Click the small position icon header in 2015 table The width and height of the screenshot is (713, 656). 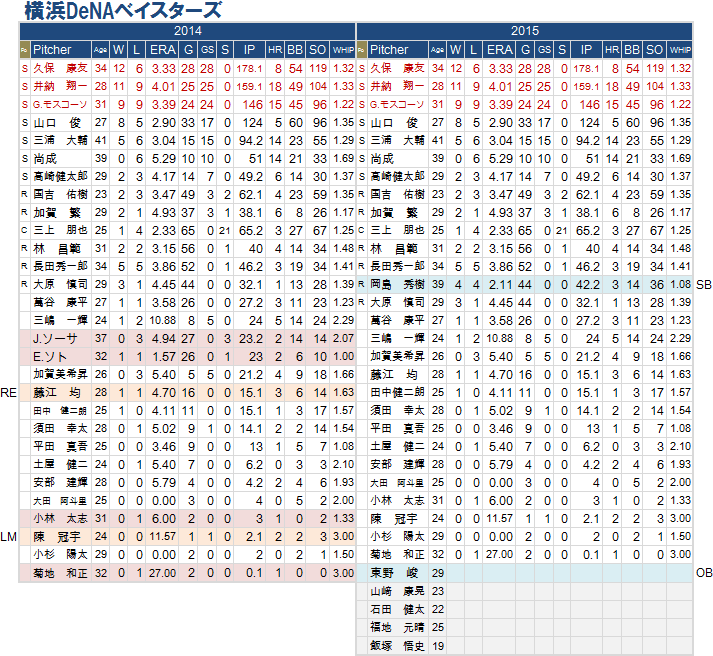(x=362, y=50)
